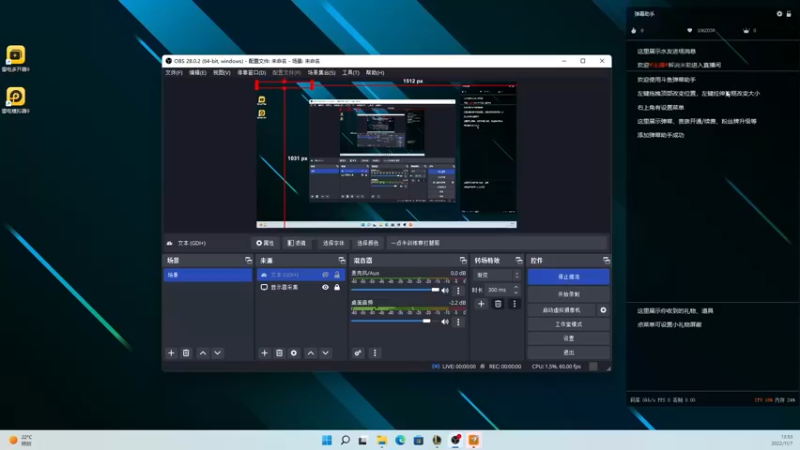Click the Exit button in the Controls panel
The image size is (800, 450).
(568, 353)
